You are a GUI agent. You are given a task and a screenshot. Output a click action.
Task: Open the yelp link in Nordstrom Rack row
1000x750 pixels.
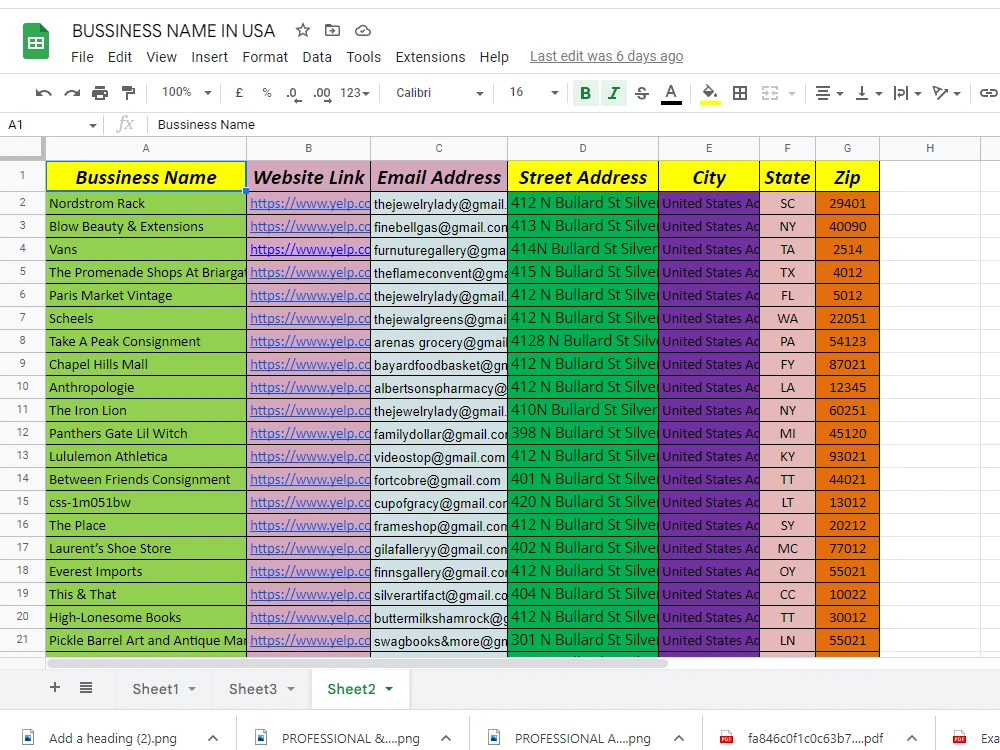pyautogui.click(x=309, y=203)
